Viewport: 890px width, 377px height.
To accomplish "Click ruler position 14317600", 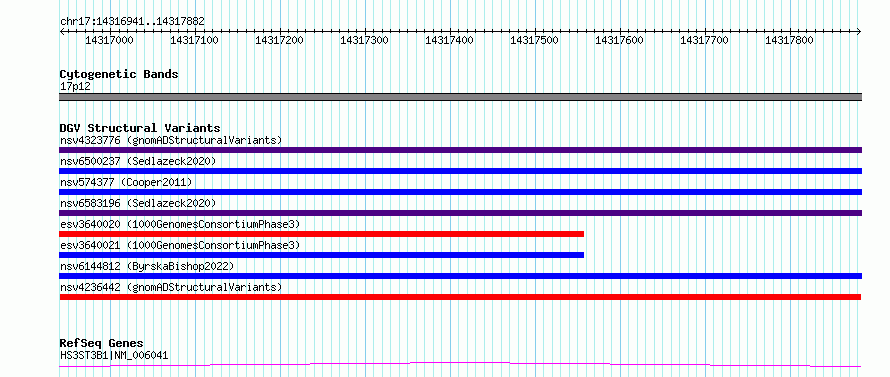I will tap(620, 40).
